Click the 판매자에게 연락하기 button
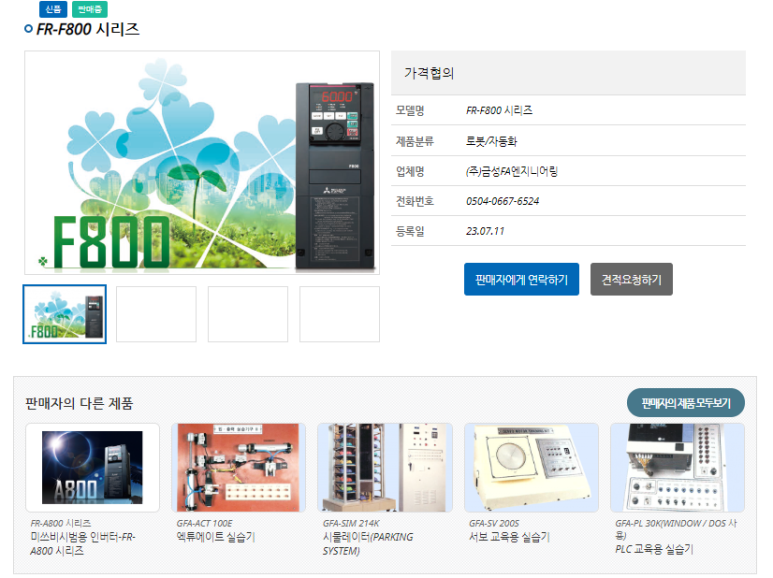Image resolution: width=773 pixels, height=578 pixels. click(x=521, y=279)
